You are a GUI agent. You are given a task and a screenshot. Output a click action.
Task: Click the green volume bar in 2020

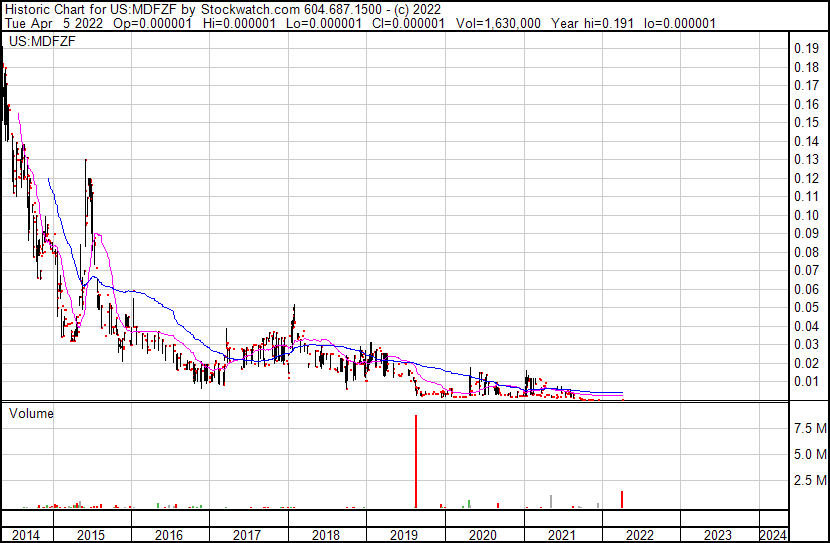point(468,503)
